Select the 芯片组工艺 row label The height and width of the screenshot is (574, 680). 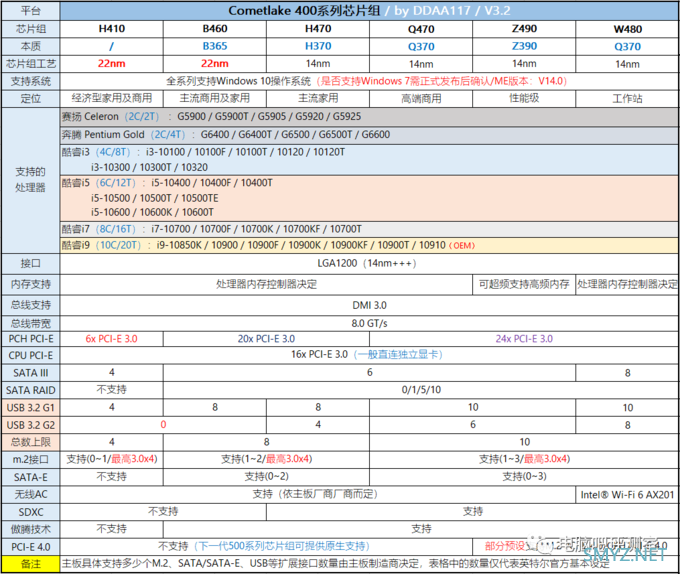coord(30,64)
